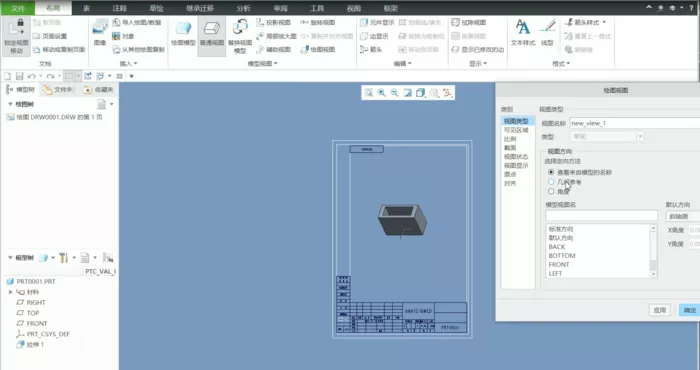Expand the 模型视图 group dropdown
Screen dimensions: 700x370
(x=262, y=64)
